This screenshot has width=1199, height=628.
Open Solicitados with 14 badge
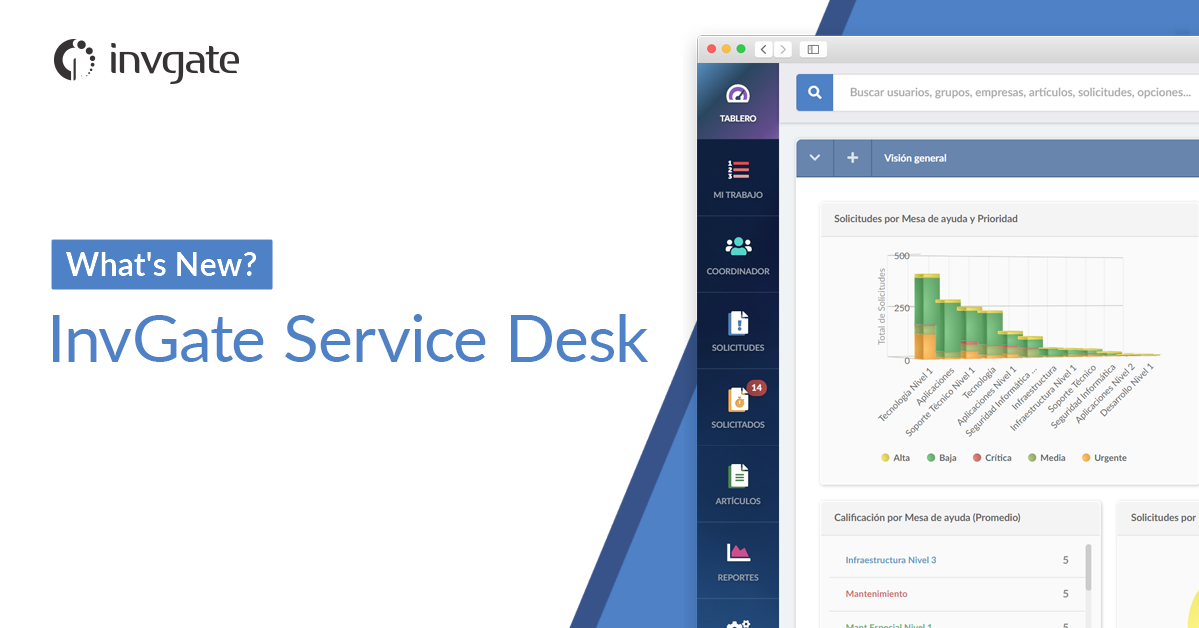(x=738, y=400)
